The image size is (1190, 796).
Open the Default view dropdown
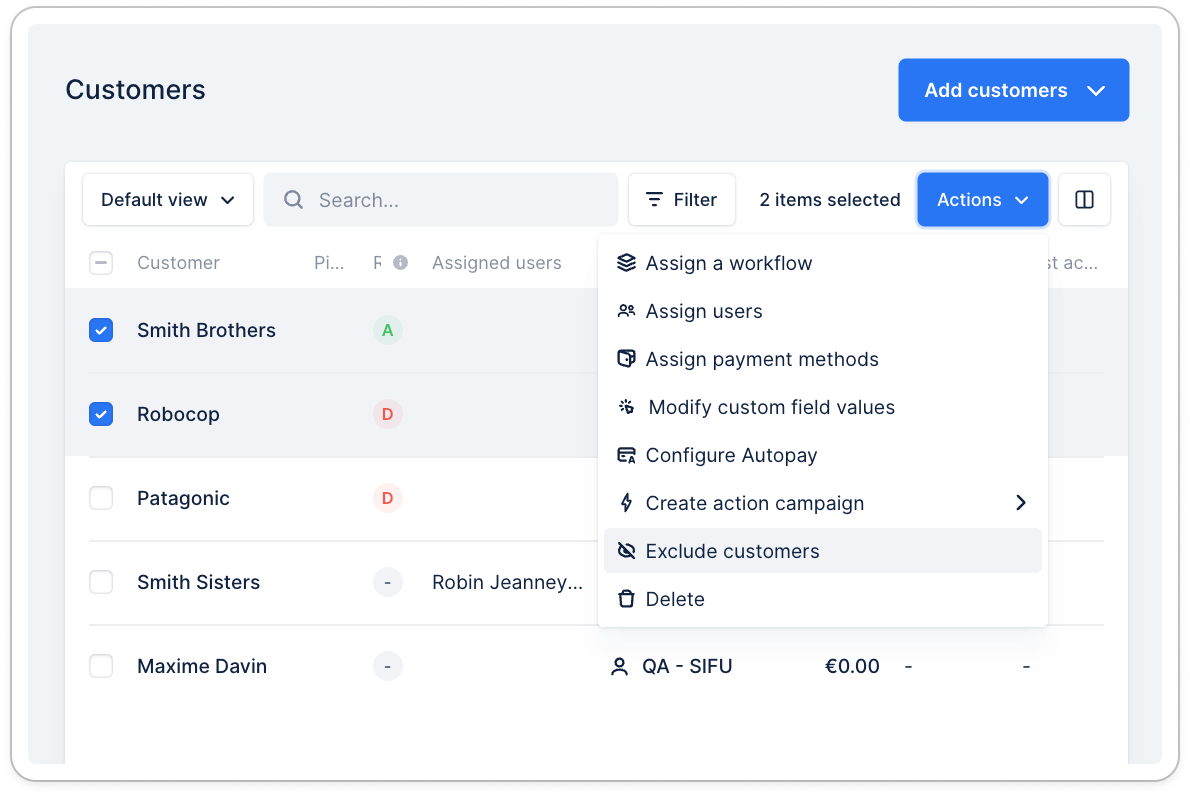pyautogui.click(x=168, y=200)
